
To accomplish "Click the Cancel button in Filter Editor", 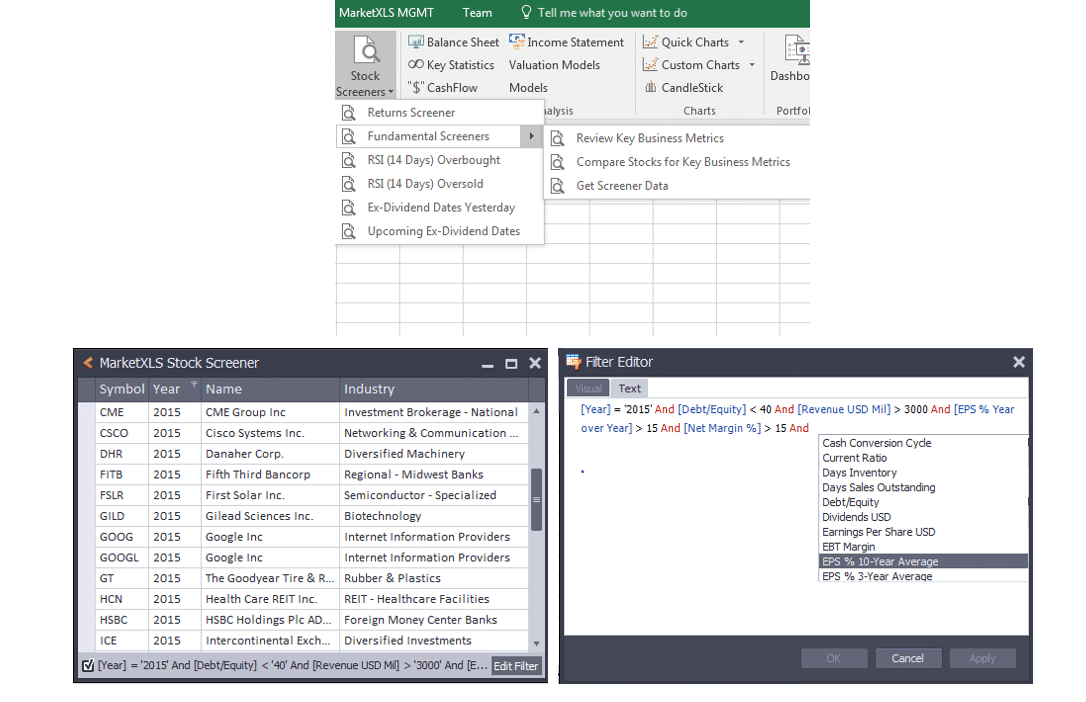I will [x=908, y=658].
